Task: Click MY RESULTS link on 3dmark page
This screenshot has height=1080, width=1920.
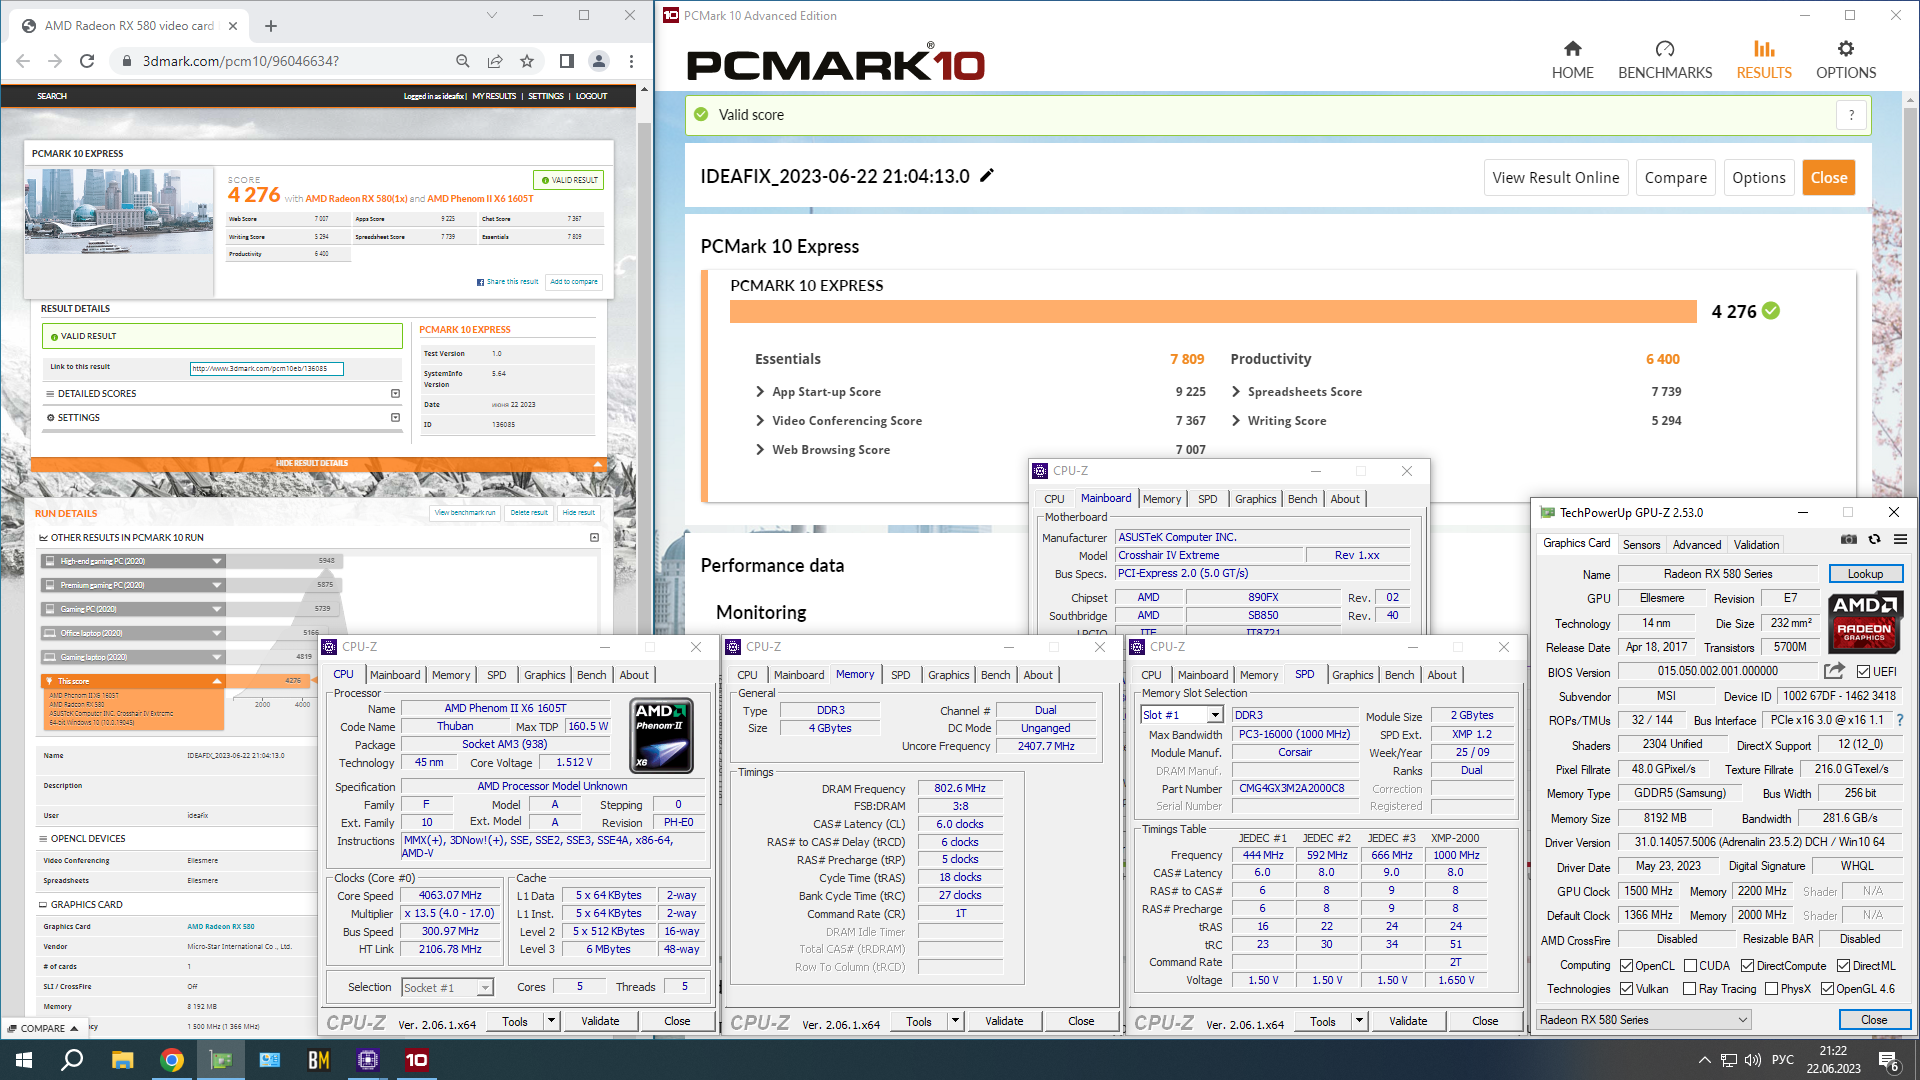Action: coord(494,96)
